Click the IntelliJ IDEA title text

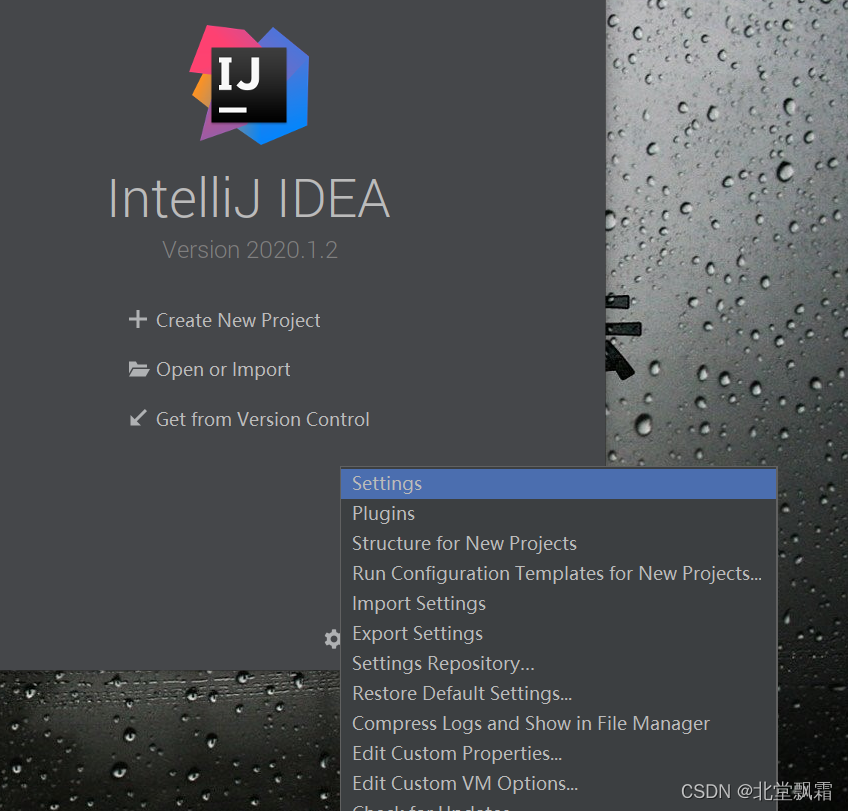(249, 198)
